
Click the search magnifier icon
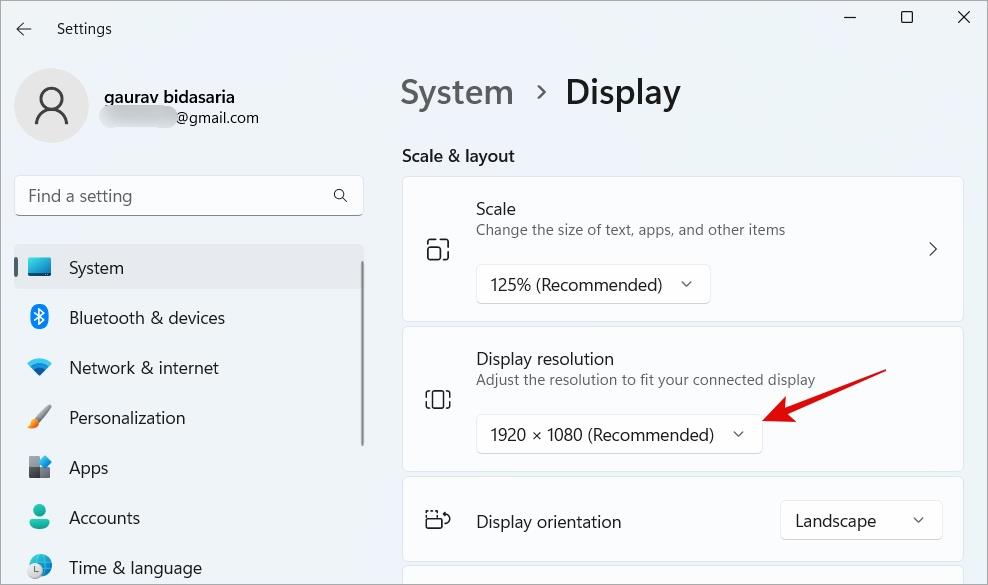pyautogui.click(x=340, y=195)
